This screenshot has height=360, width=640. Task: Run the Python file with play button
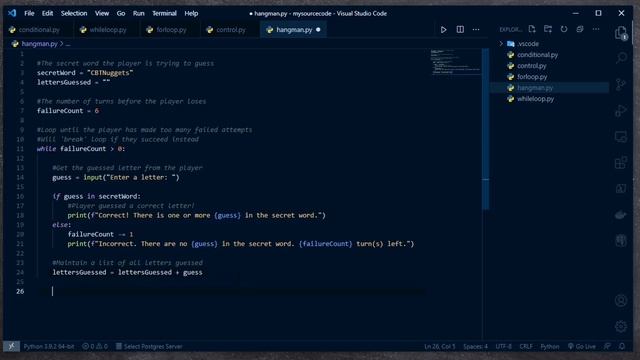[x=443, y=29]
